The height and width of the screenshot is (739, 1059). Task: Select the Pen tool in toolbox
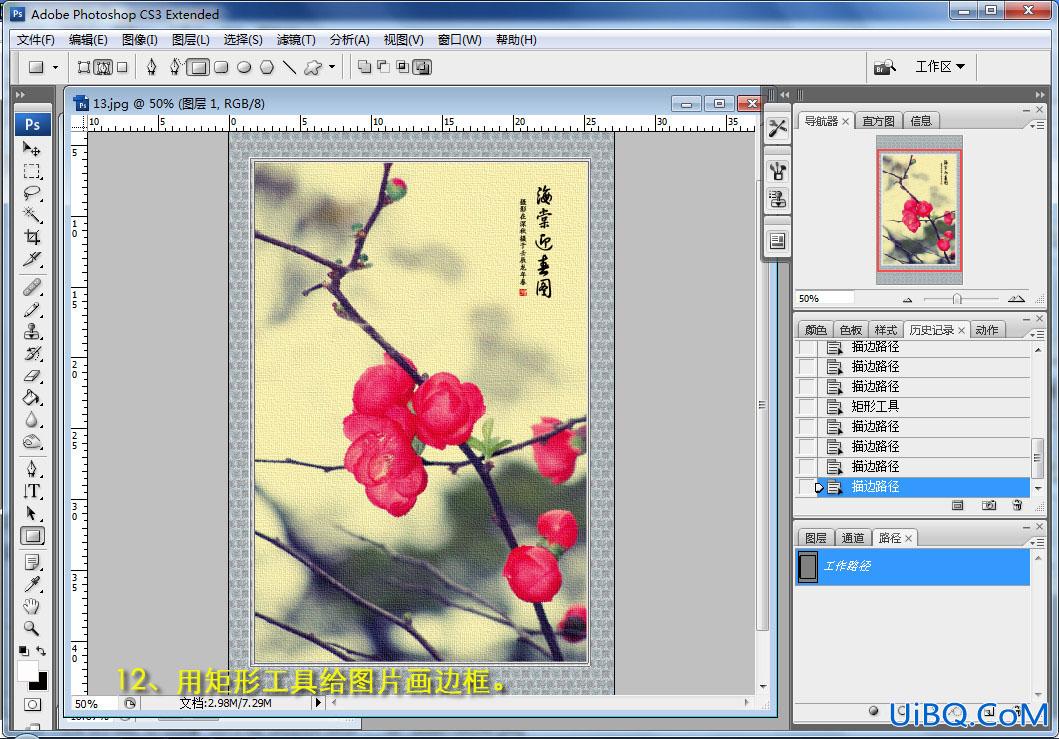click(32, 469)
